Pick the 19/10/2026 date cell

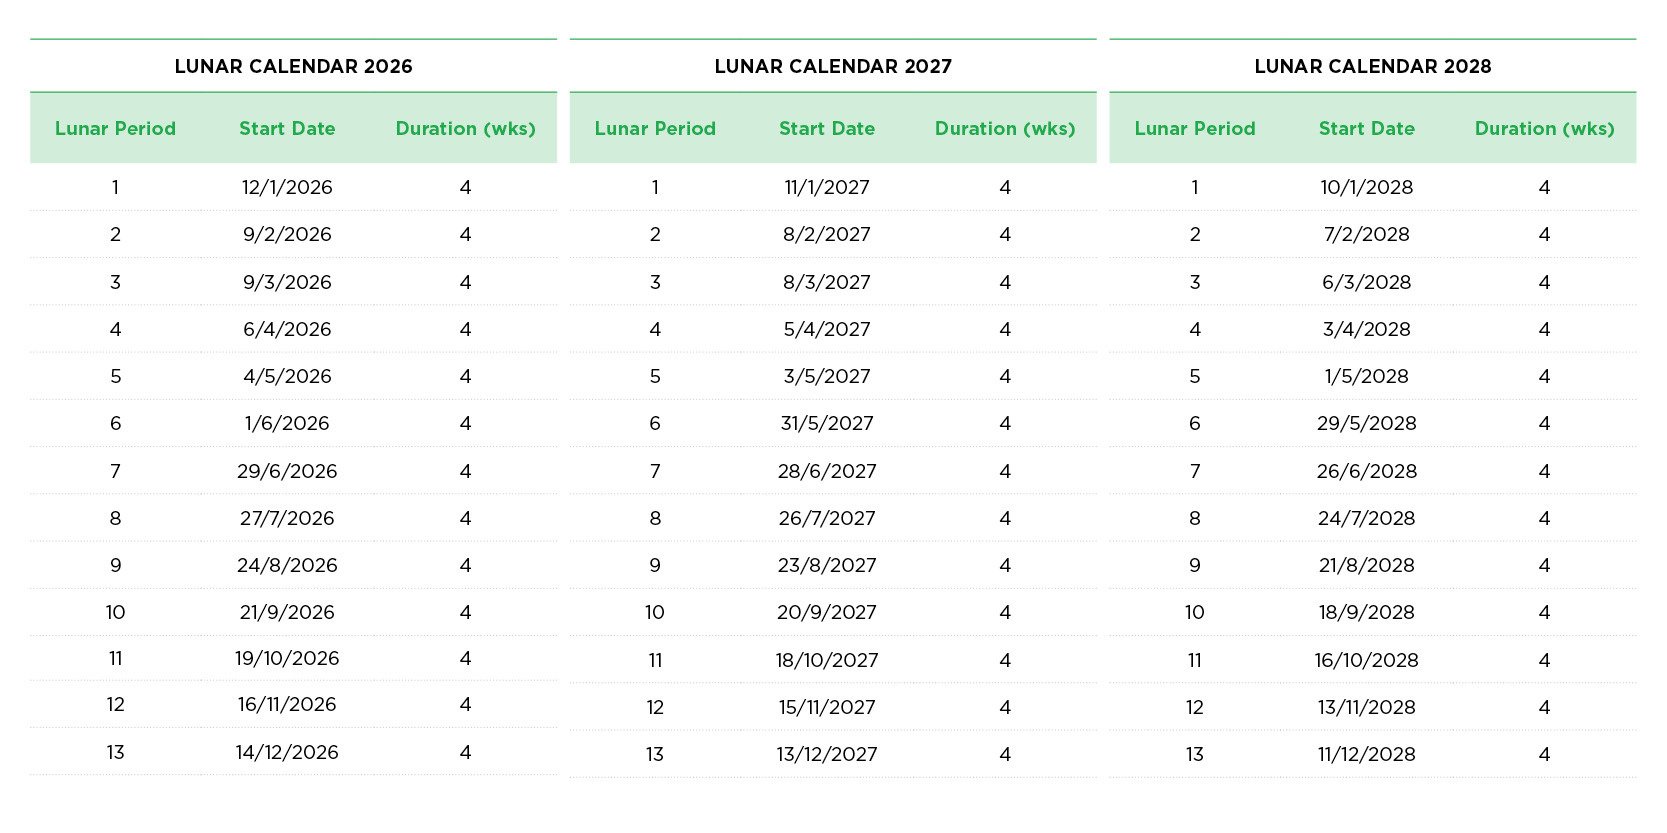point(287,658)
